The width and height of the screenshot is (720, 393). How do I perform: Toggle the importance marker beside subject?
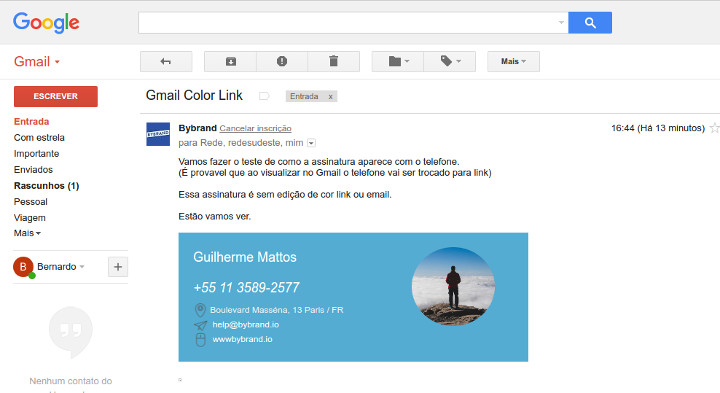pyautogui.click(x=264, y=96)
